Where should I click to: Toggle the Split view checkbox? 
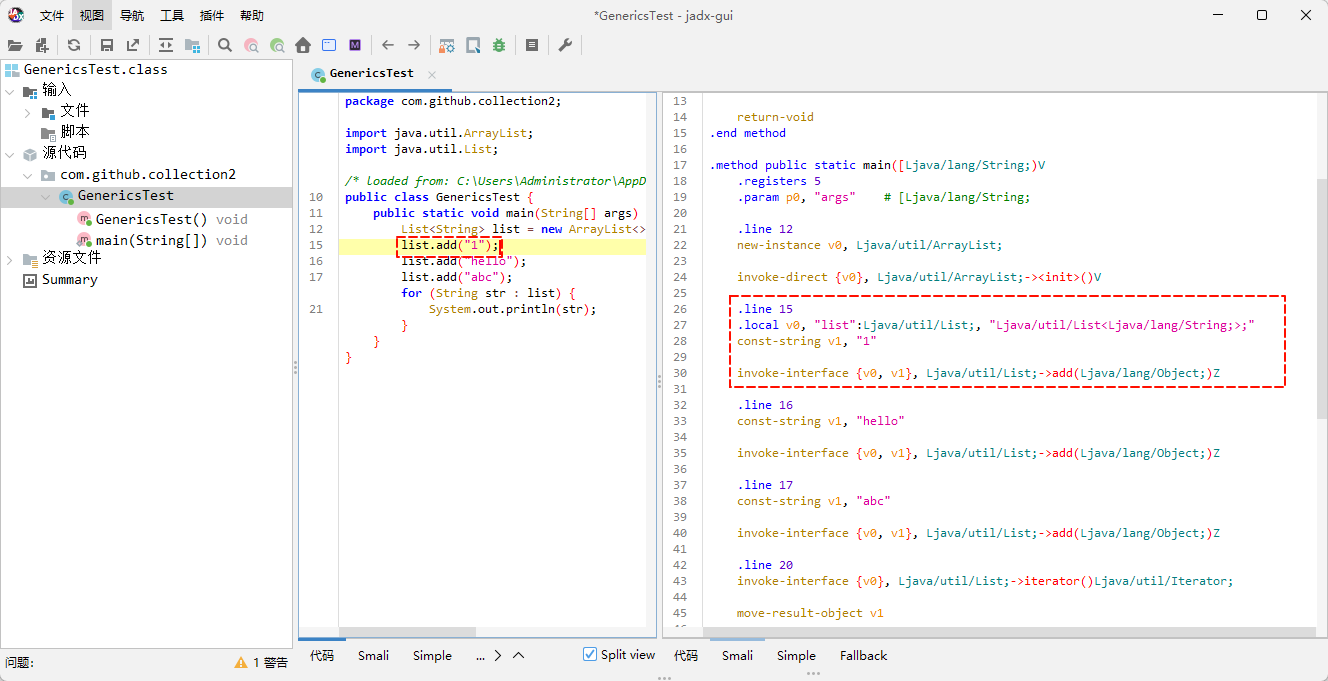tap(590, 654)
